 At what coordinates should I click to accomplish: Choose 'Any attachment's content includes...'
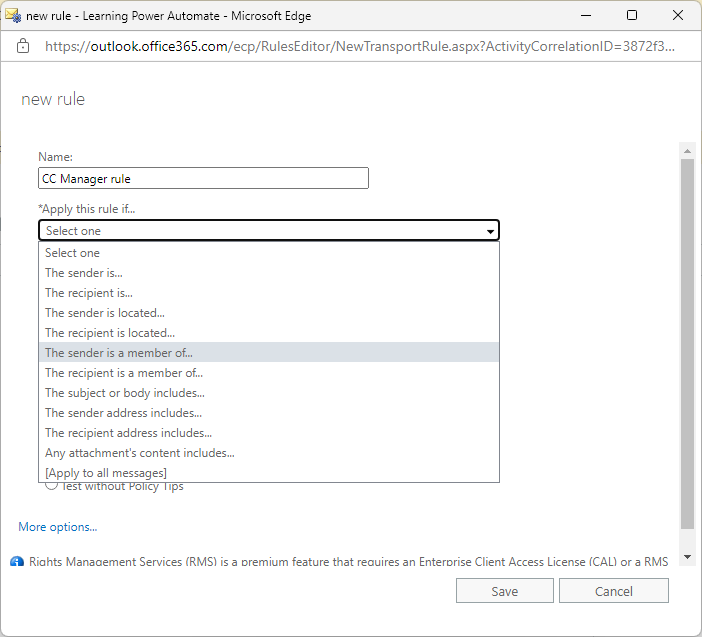[x=140, y=453]
